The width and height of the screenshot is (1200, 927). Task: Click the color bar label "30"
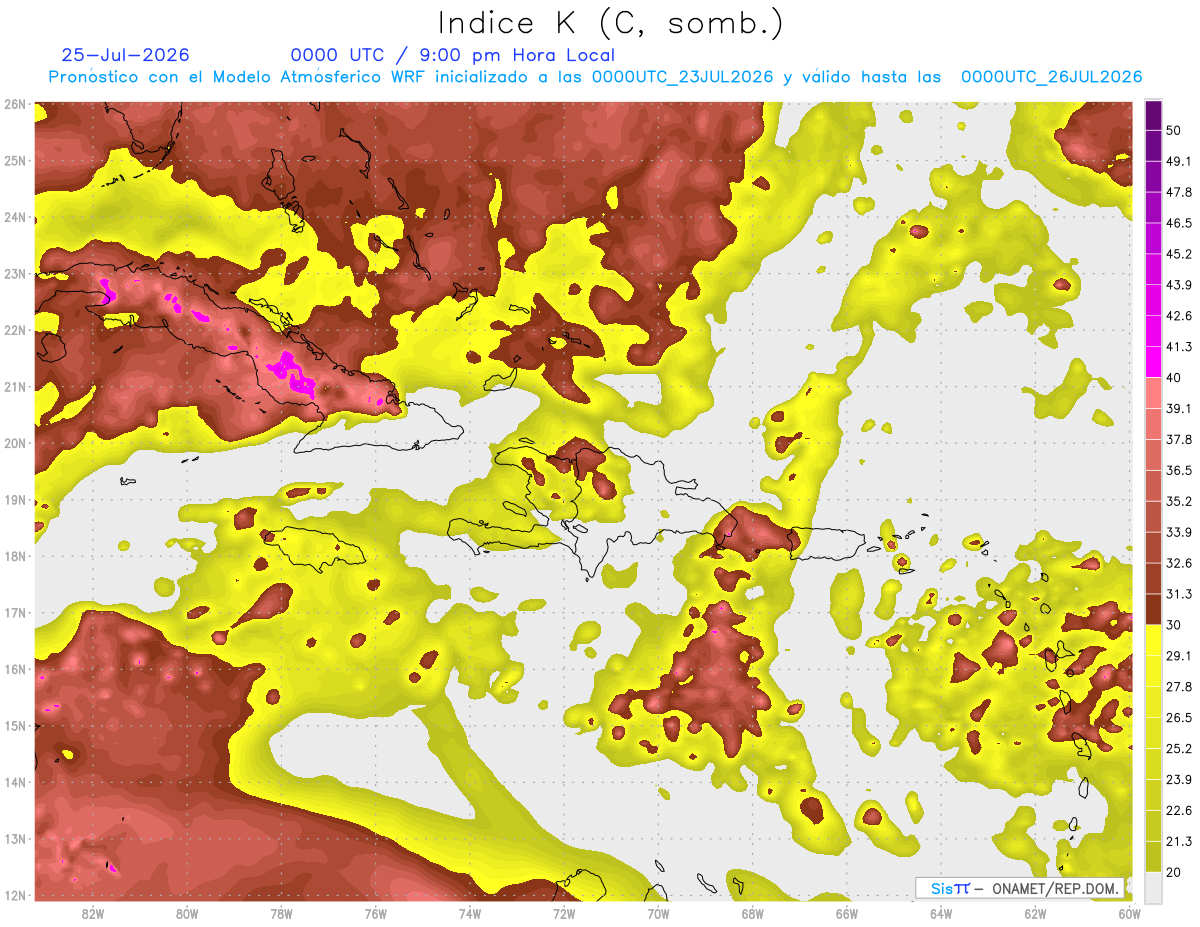[1175, 625]
